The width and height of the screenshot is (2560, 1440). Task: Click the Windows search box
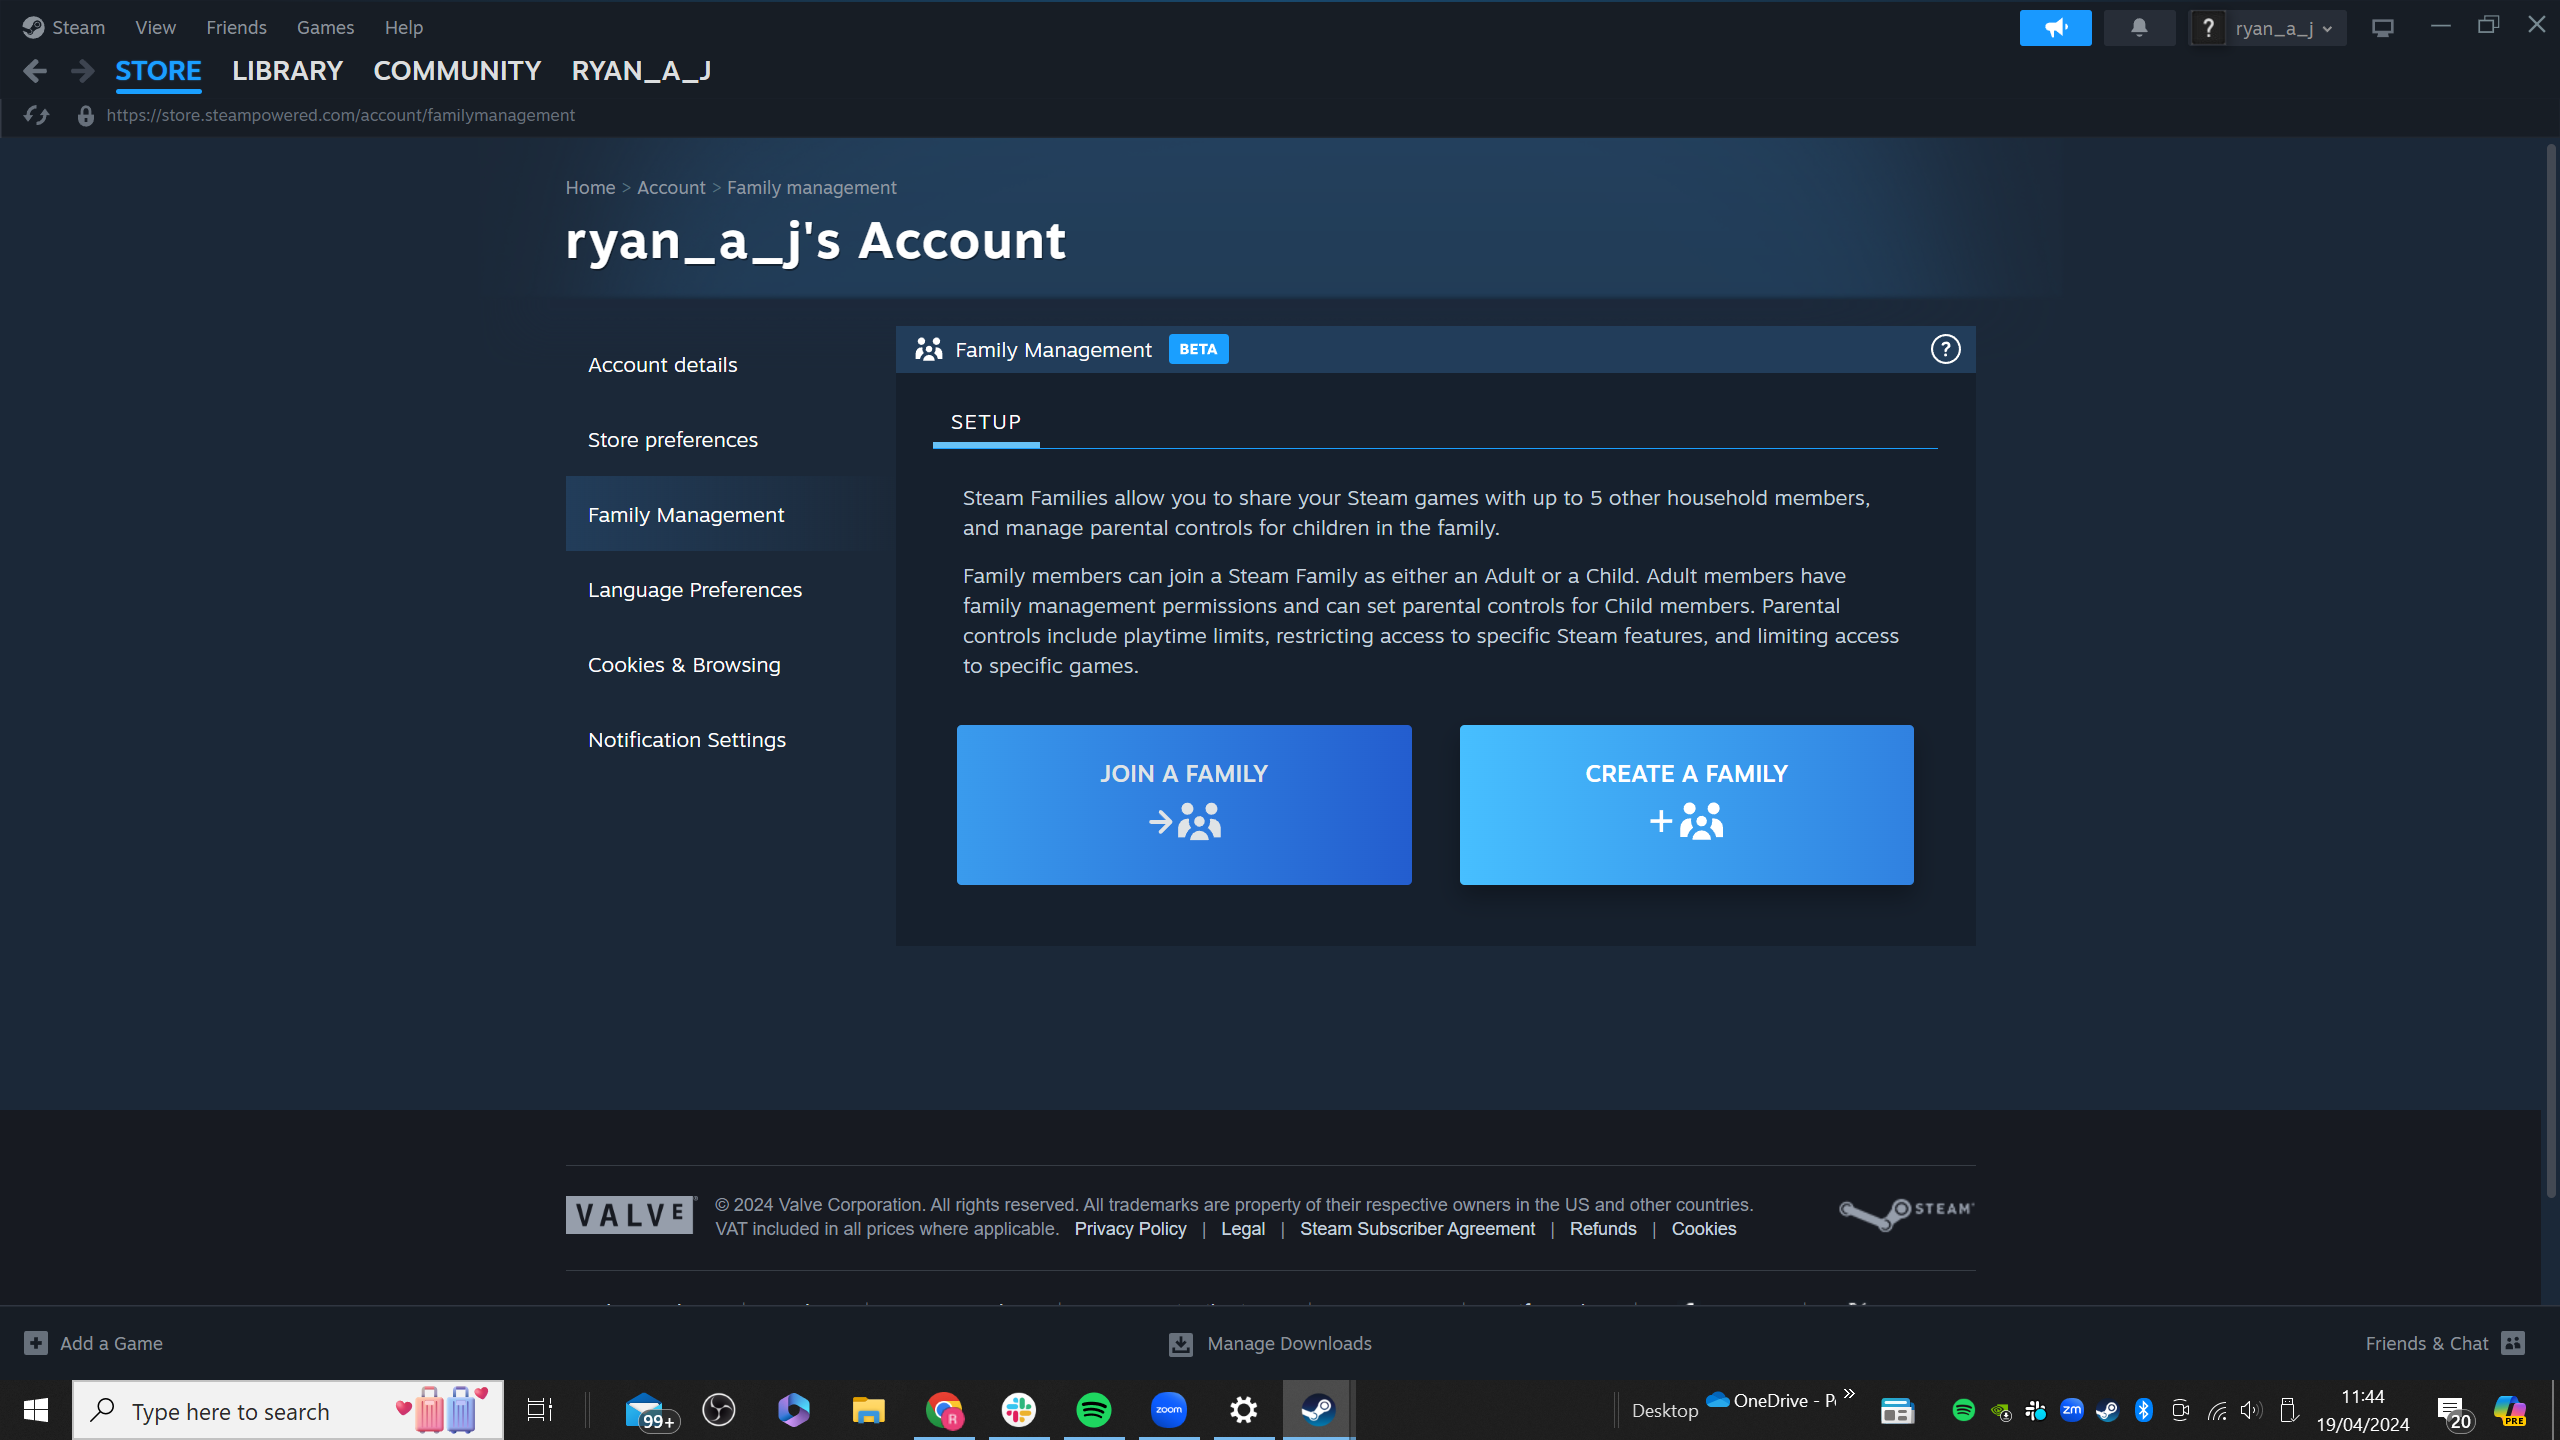pos(288,1410)
